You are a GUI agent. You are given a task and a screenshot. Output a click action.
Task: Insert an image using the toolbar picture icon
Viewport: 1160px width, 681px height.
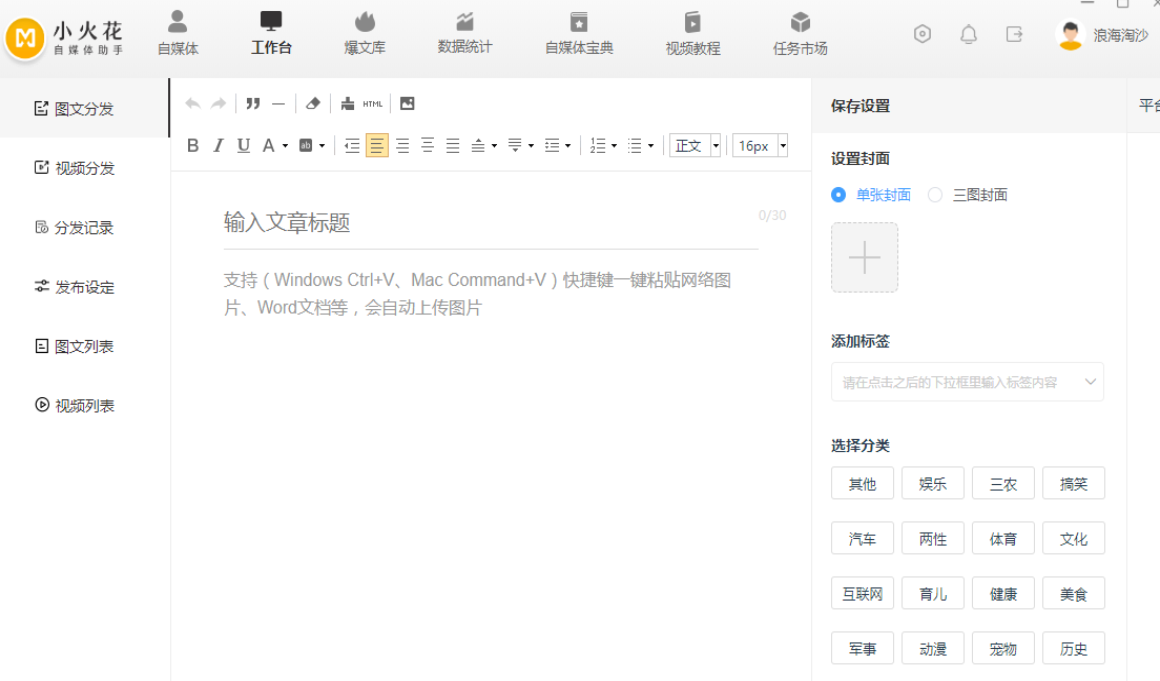pyautogui.click(x=407, y=104)
